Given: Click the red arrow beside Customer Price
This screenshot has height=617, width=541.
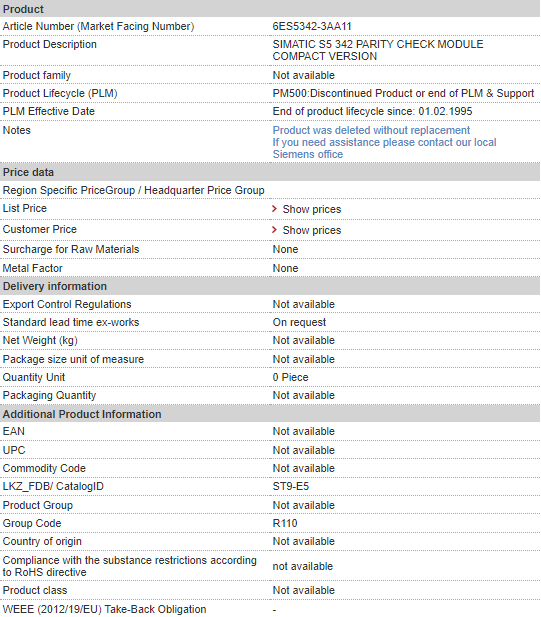Looking at the screenshot, I should [275, 229].
